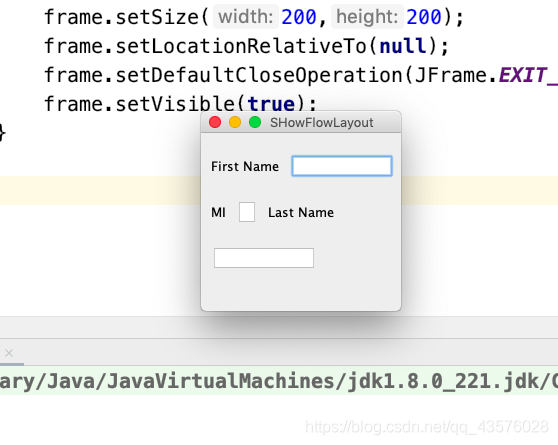The height and width of the screenshot is (445, 558).
Task: Click the frame.setVisible(true) code line
Action: pos(180,104)
